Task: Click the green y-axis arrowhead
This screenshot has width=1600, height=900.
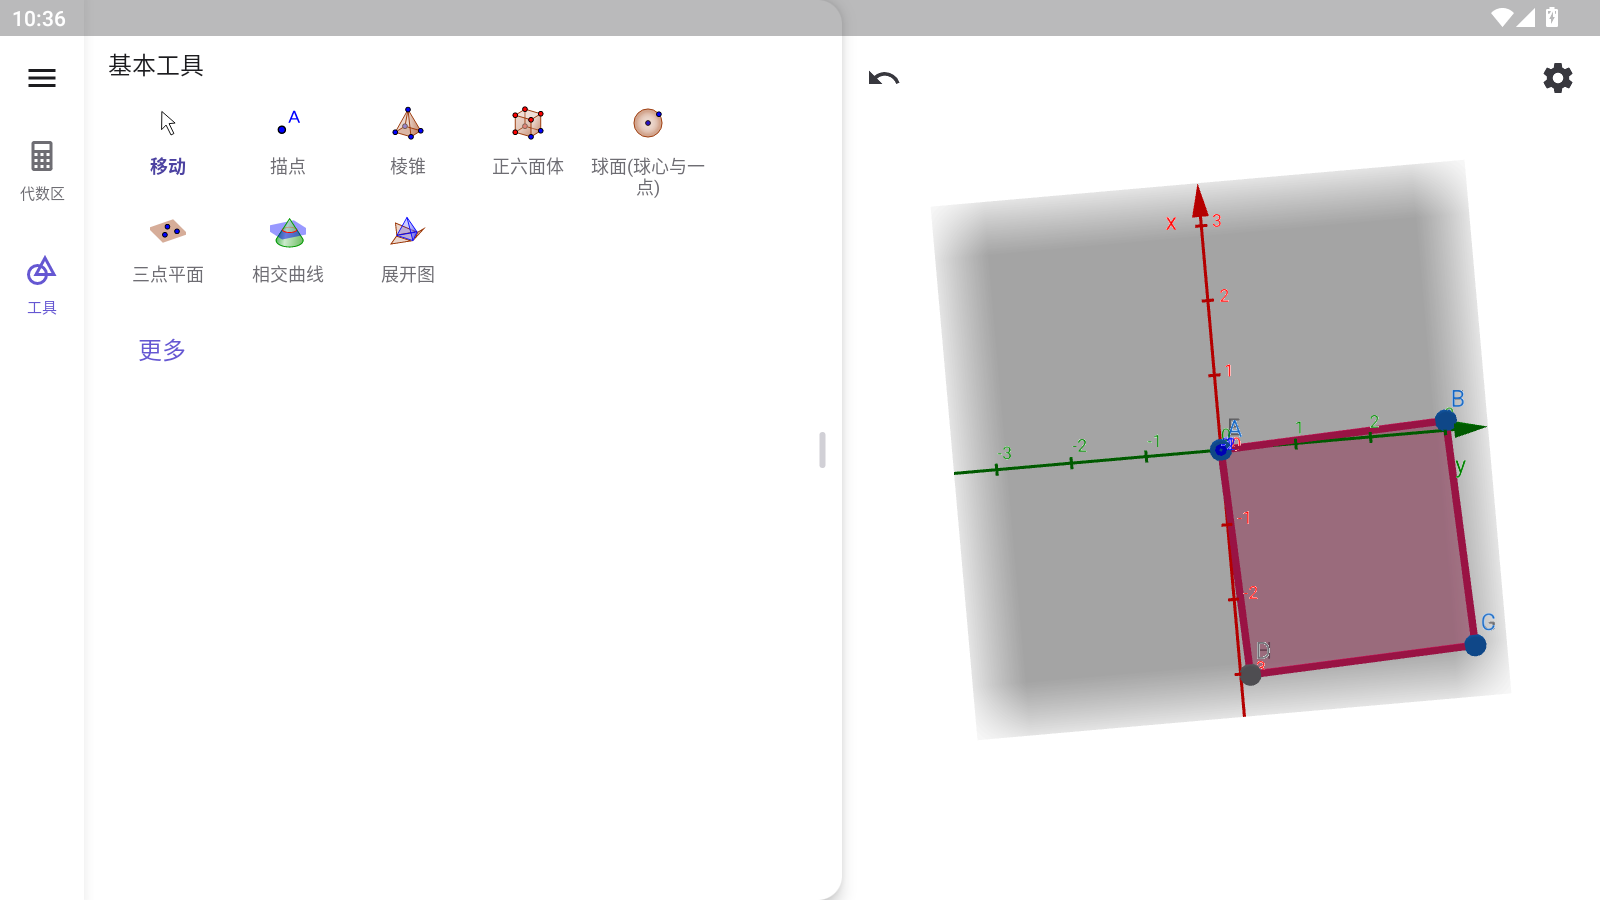Action: pos(1470,429)
